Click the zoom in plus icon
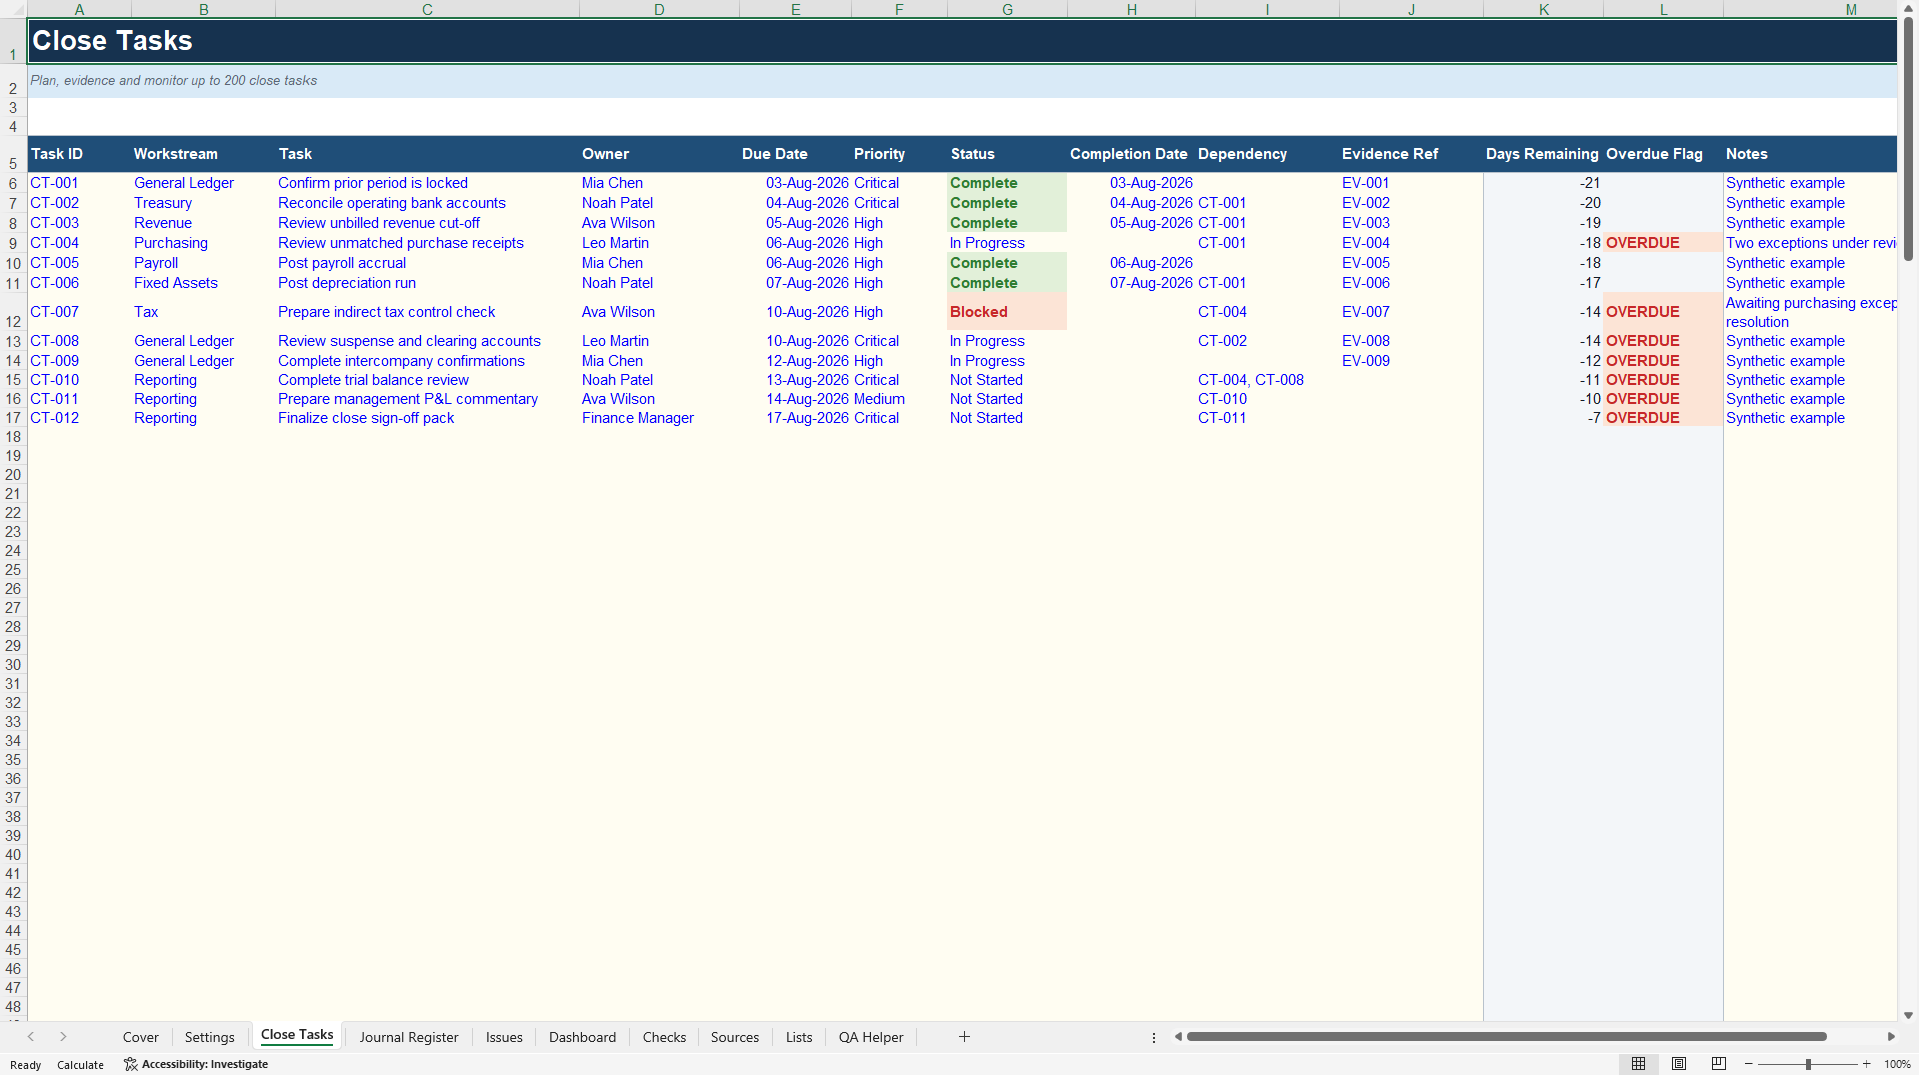1919x1075 pixels. pos(1866,1064)
